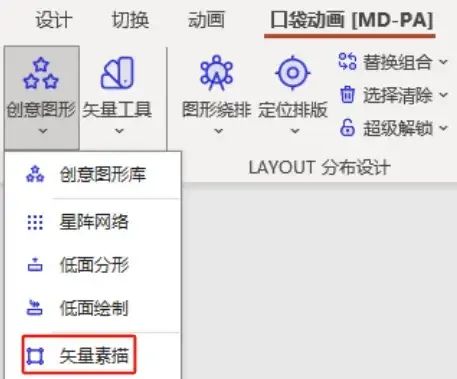Open the 设计 ribbon tab

coord(54,20)
